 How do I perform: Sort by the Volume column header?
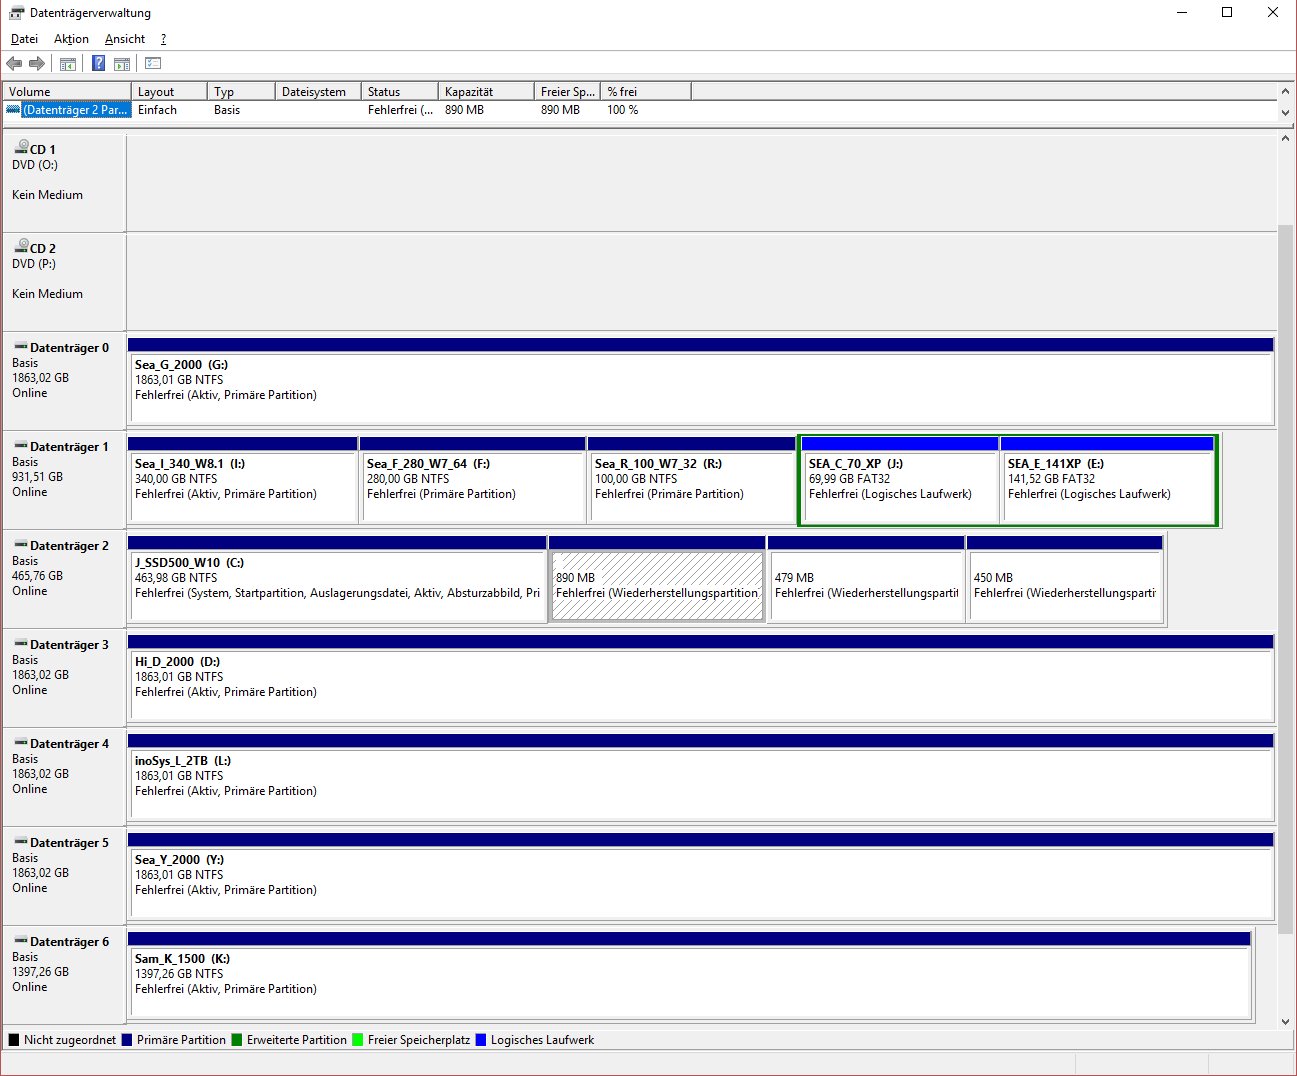[67, 91]
